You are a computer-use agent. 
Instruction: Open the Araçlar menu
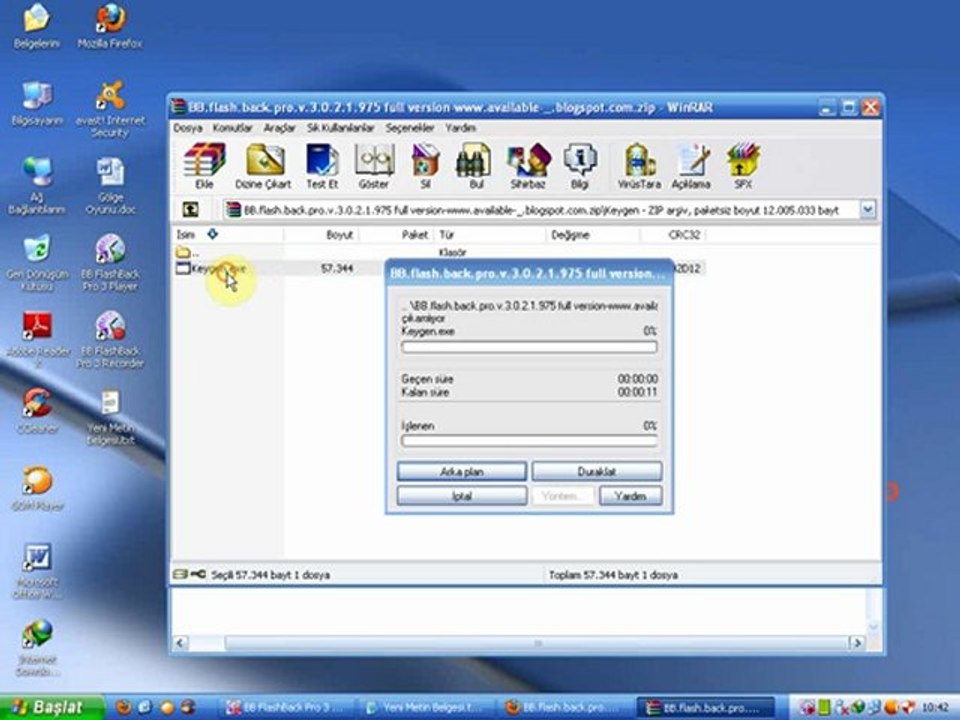(279, 128)
